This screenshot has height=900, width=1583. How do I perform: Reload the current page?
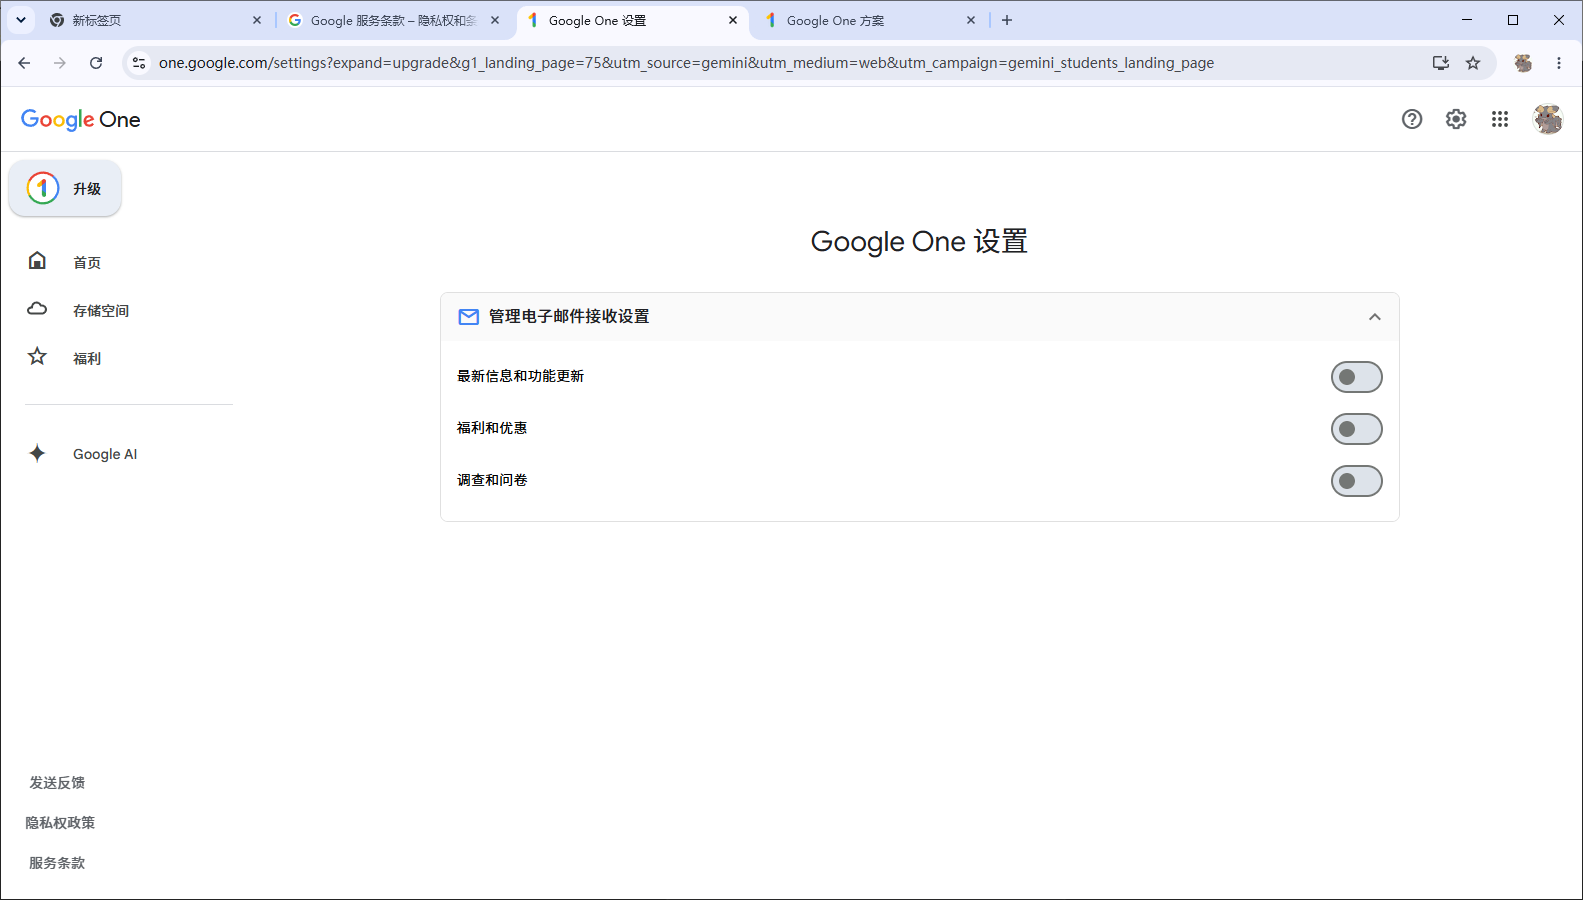point(96,63)
